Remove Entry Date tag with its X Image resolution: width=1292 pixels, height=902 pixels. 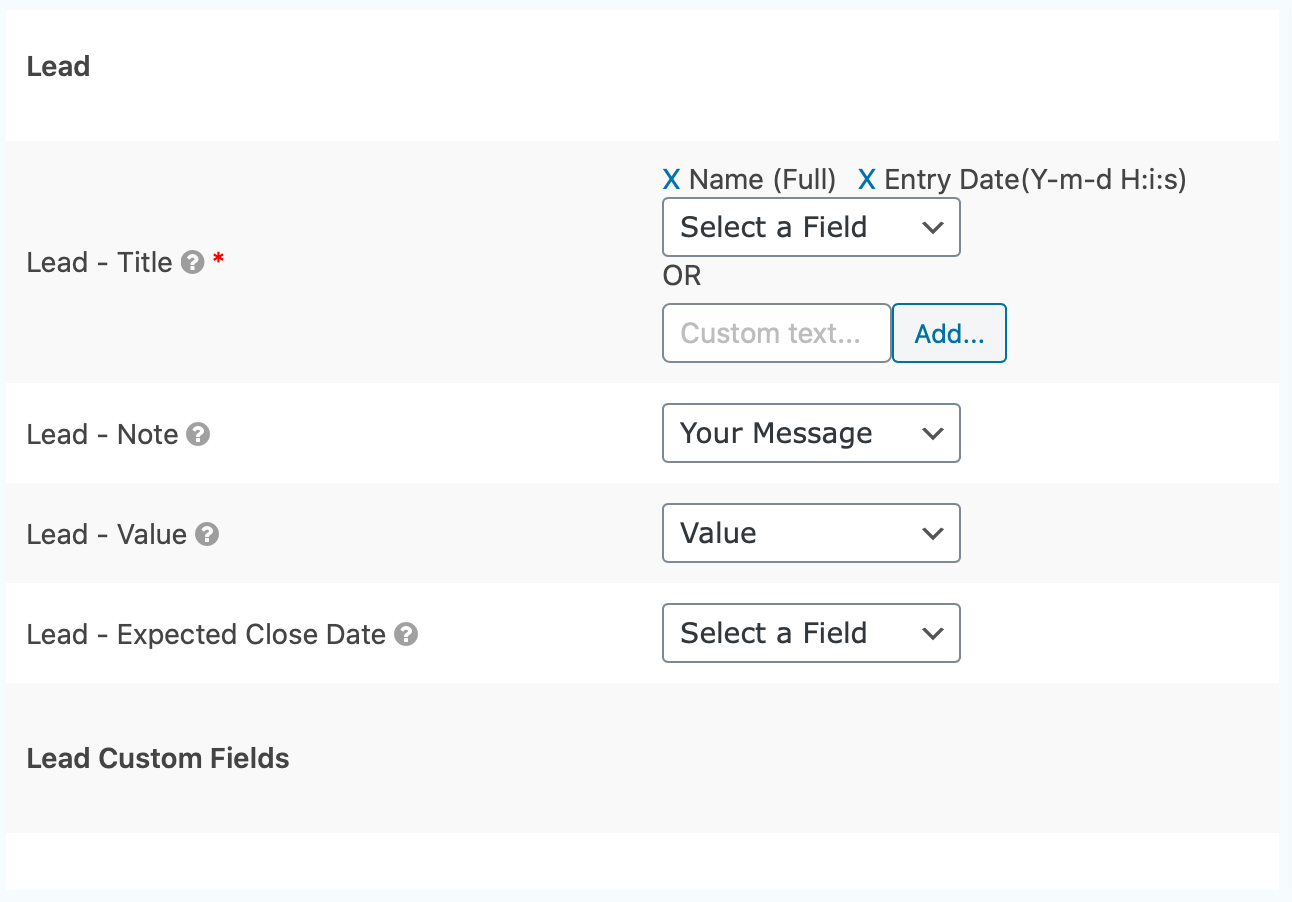click(867, 180)
